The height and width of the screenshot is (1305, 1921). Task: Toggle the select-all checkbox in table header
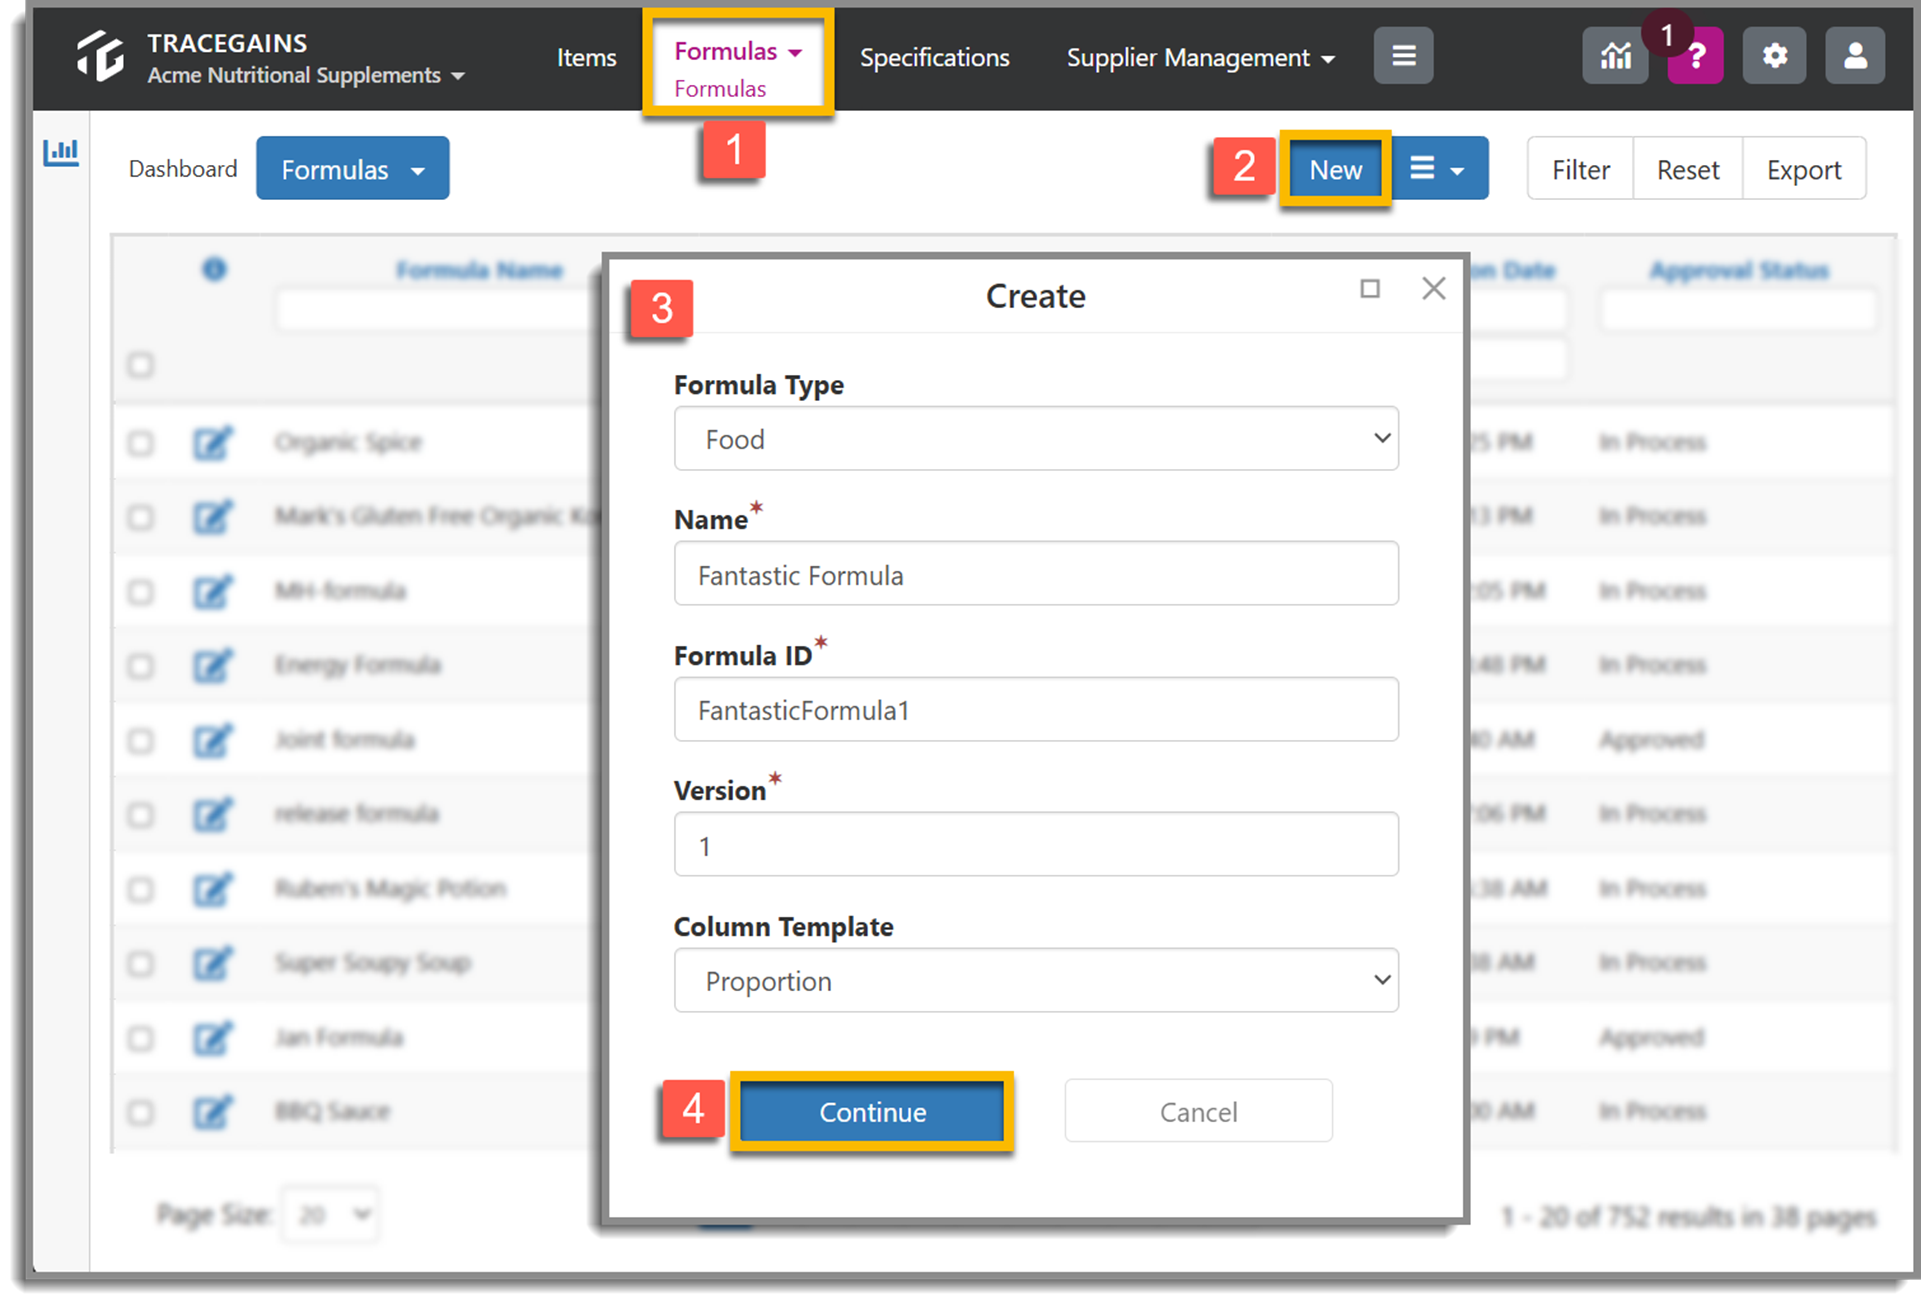point(141,364)
